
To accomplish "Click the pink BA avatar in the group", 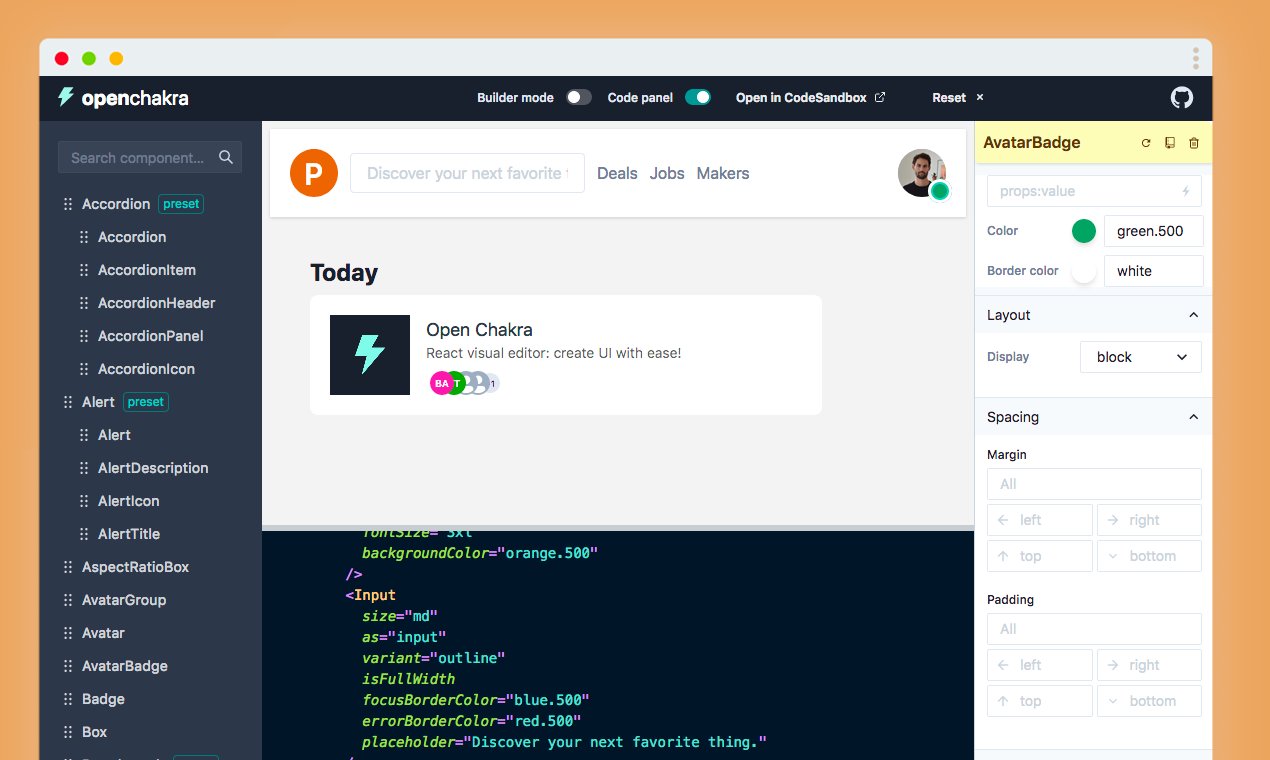I will (x=440, y=383).
